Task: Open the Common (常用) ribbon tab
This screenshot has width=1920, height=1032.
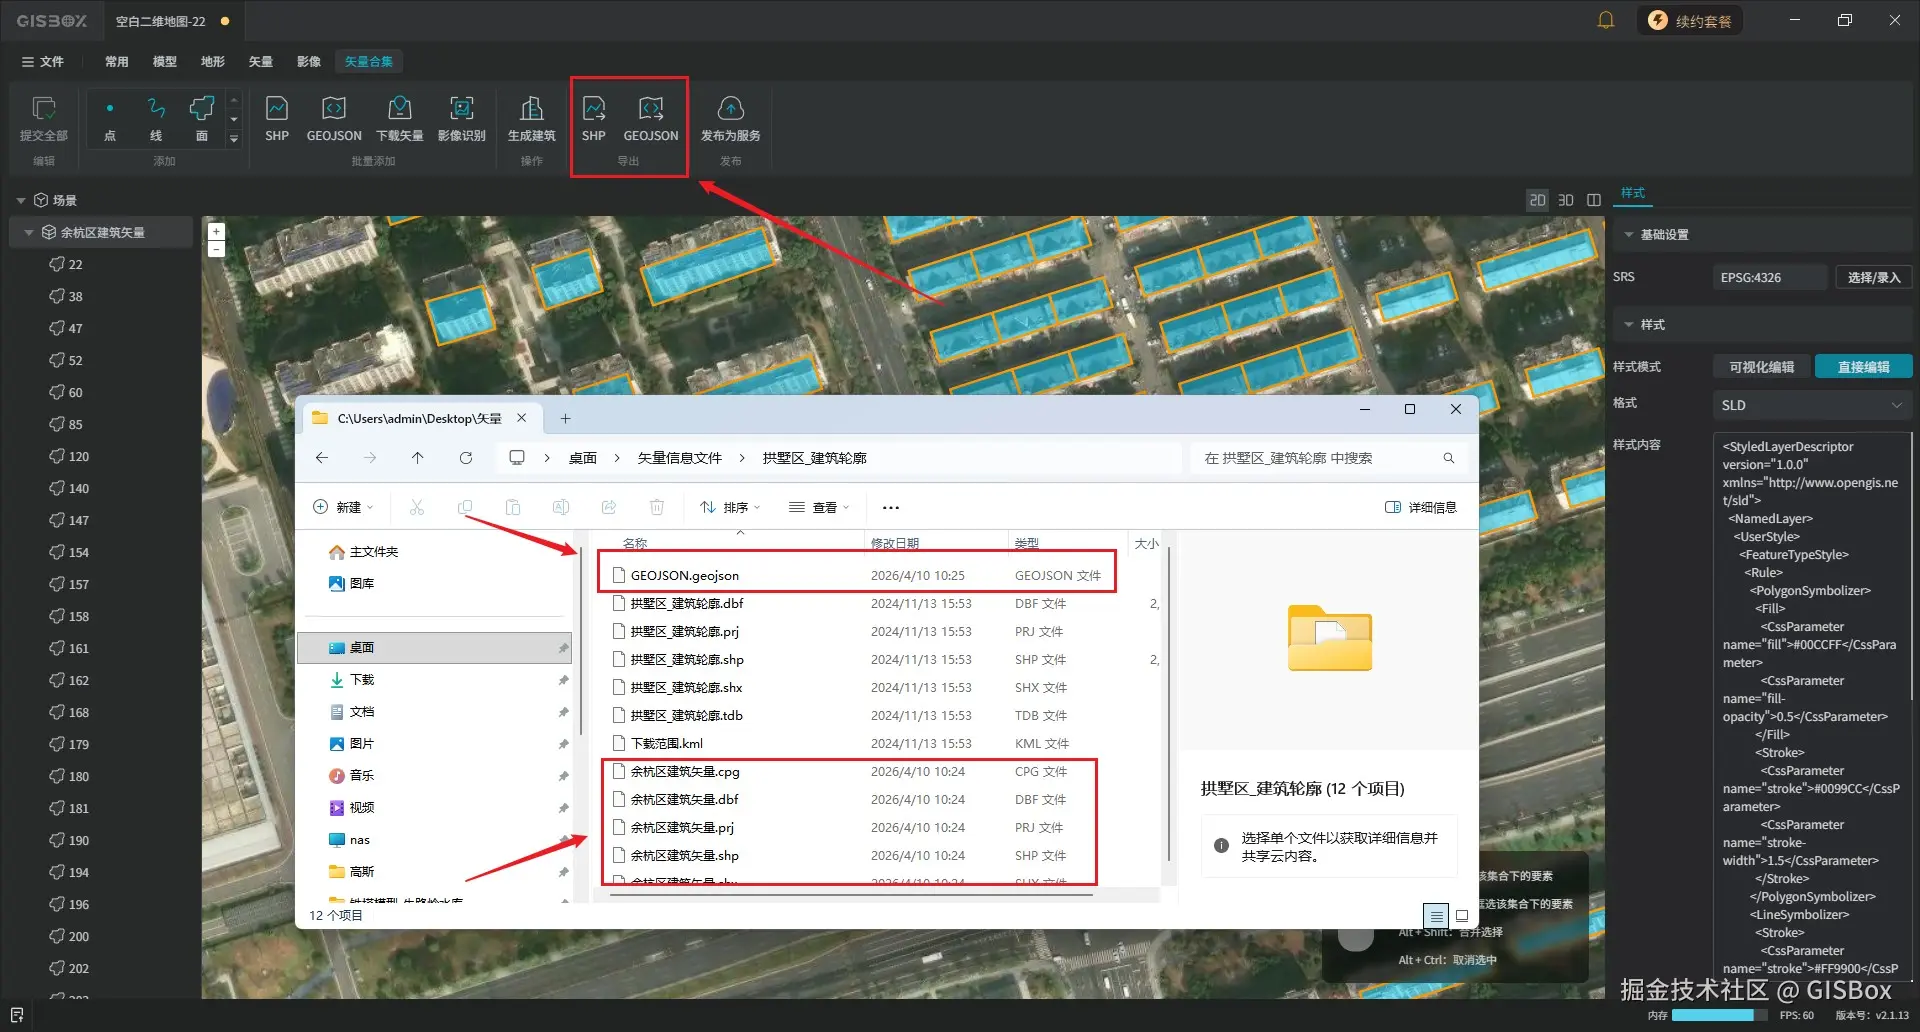Action: pyautogui.click(x=117, y=62)
